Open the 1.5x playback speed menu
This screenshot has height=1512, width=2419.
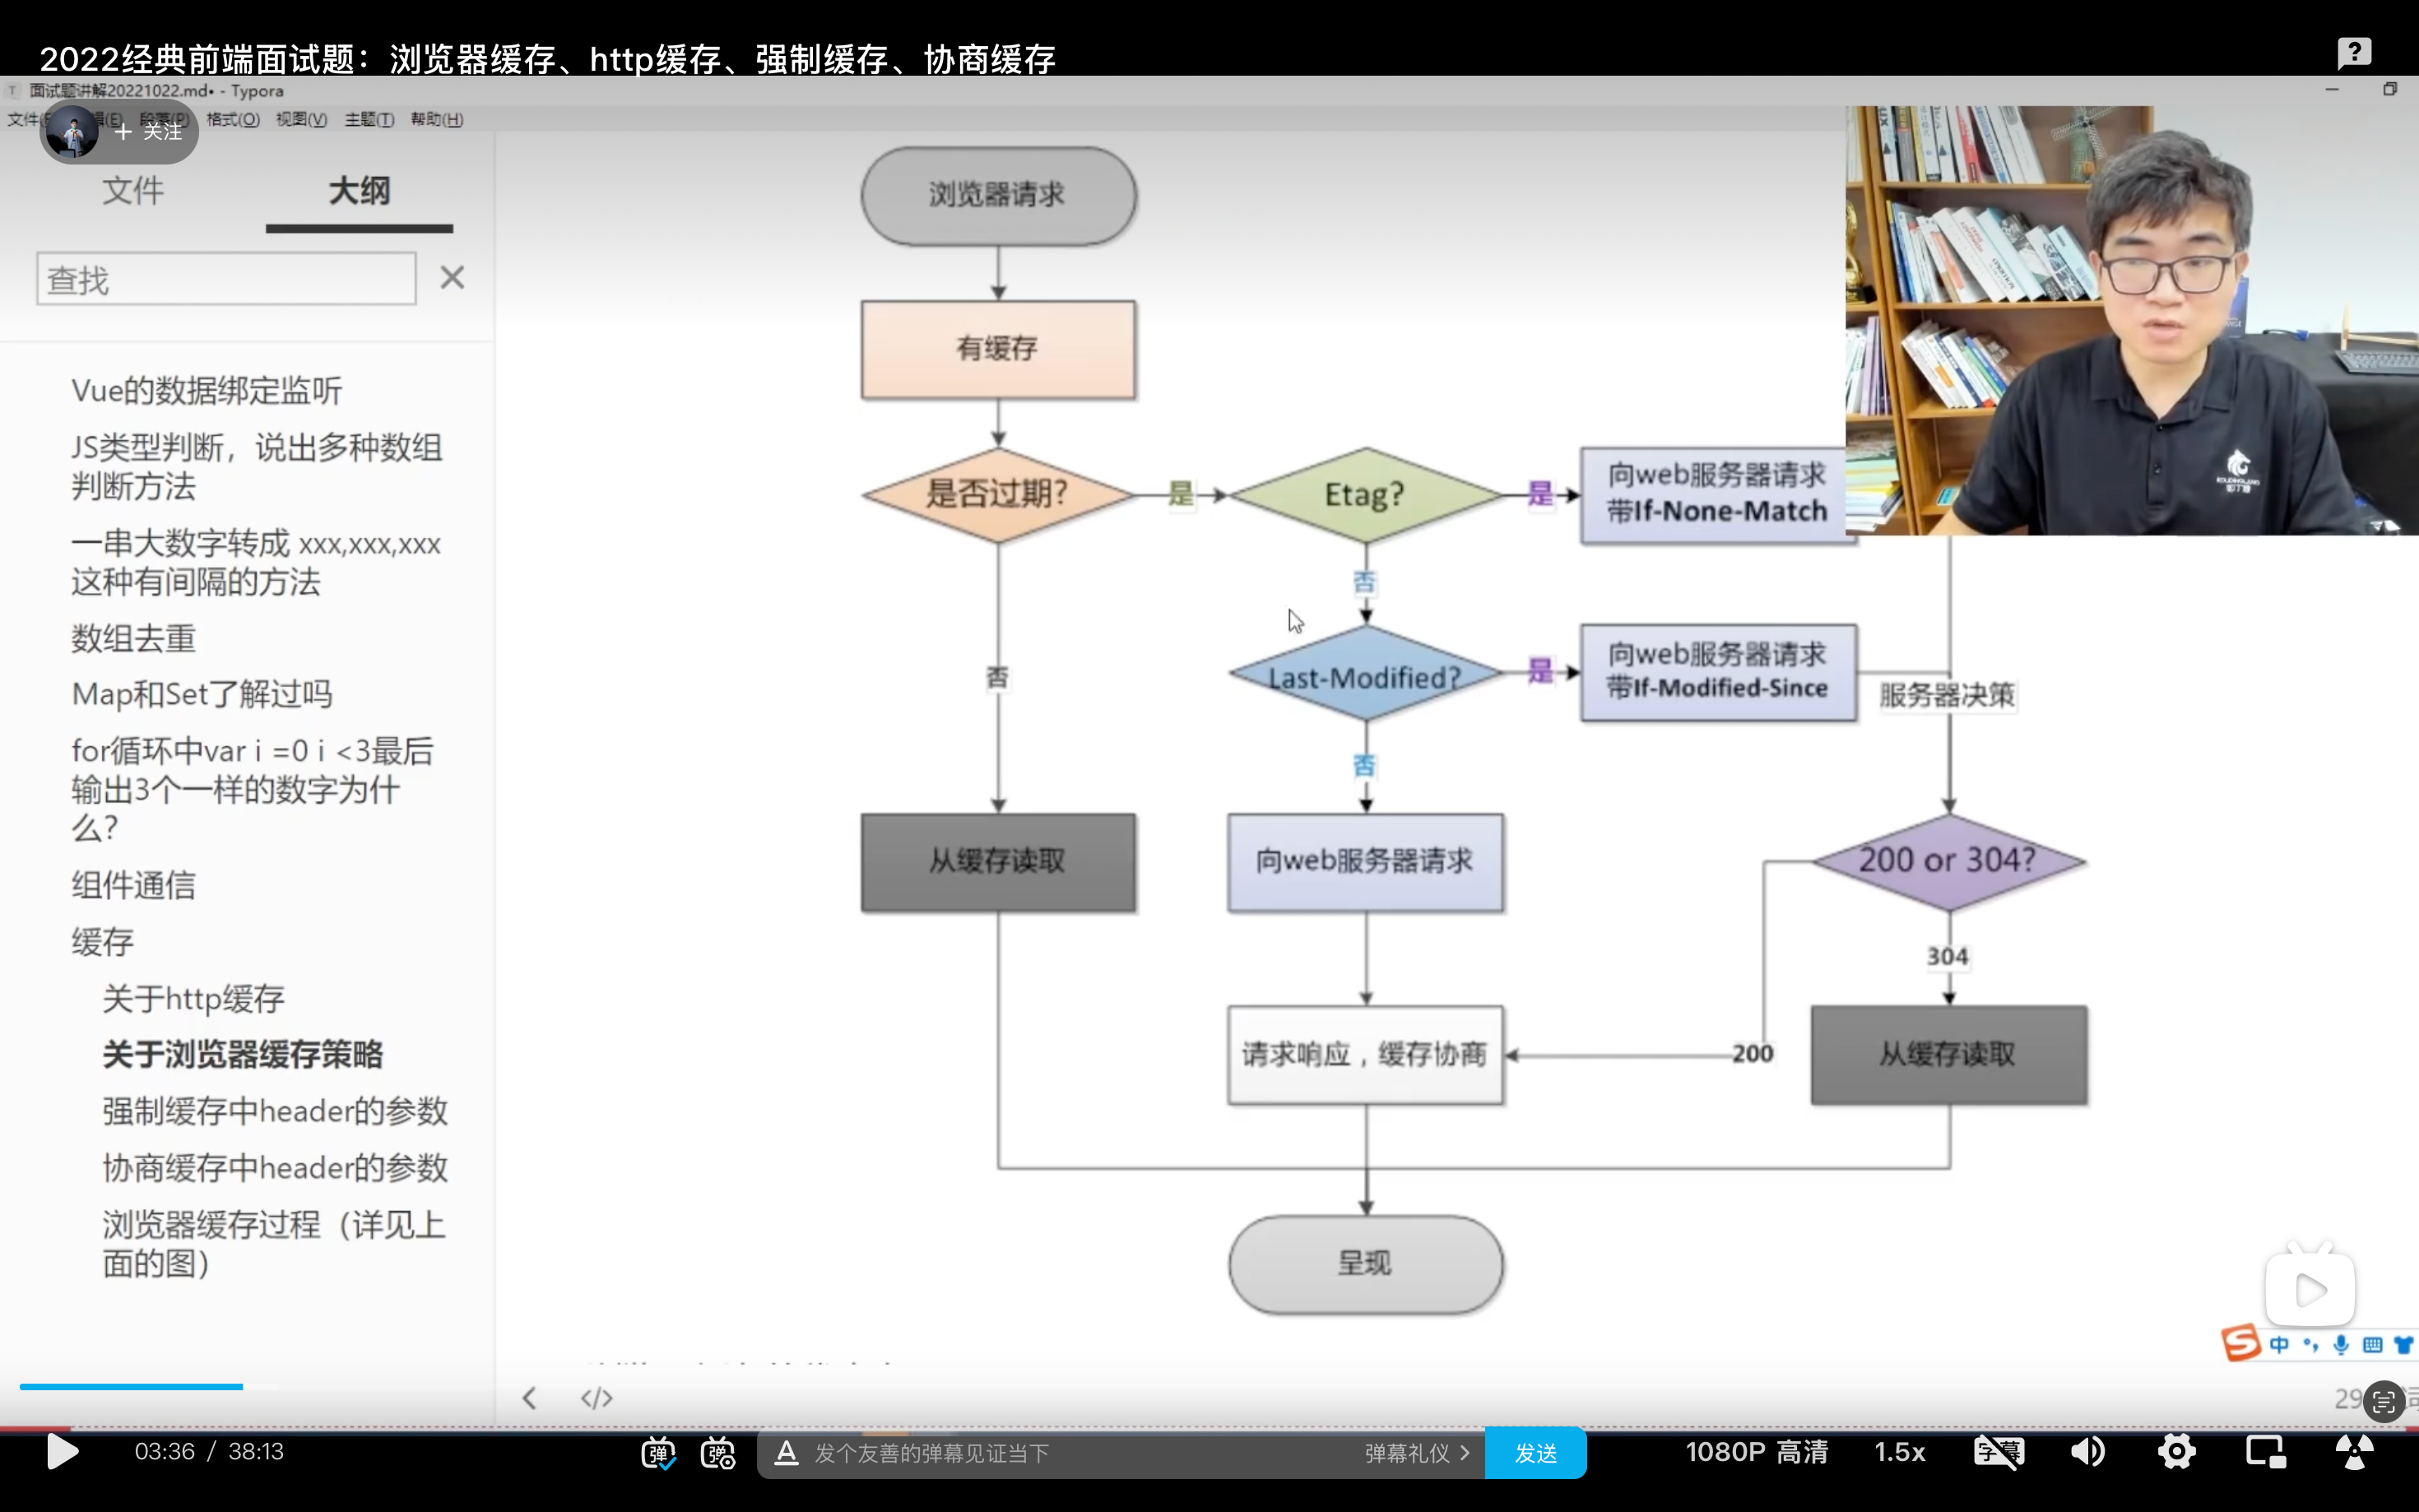(1899, 1451)
